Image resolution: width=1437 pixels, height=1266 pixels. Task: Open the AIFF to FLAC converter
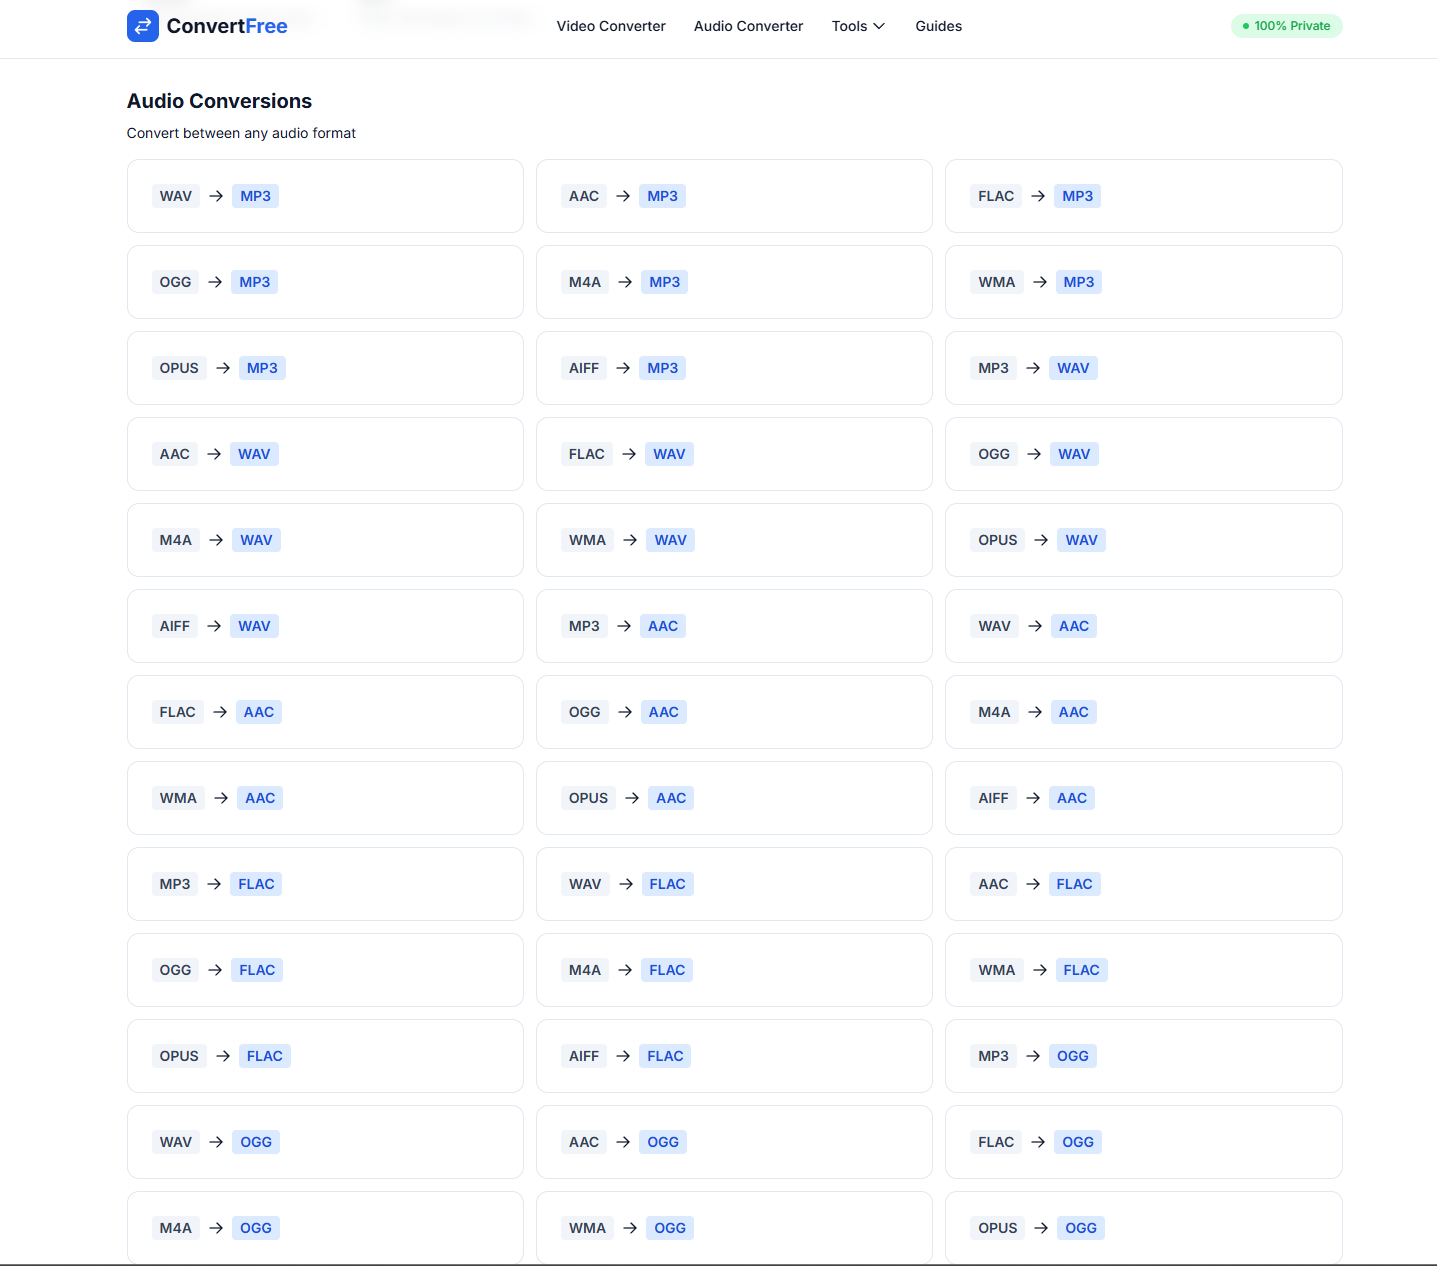click(x=734, y=1056)
